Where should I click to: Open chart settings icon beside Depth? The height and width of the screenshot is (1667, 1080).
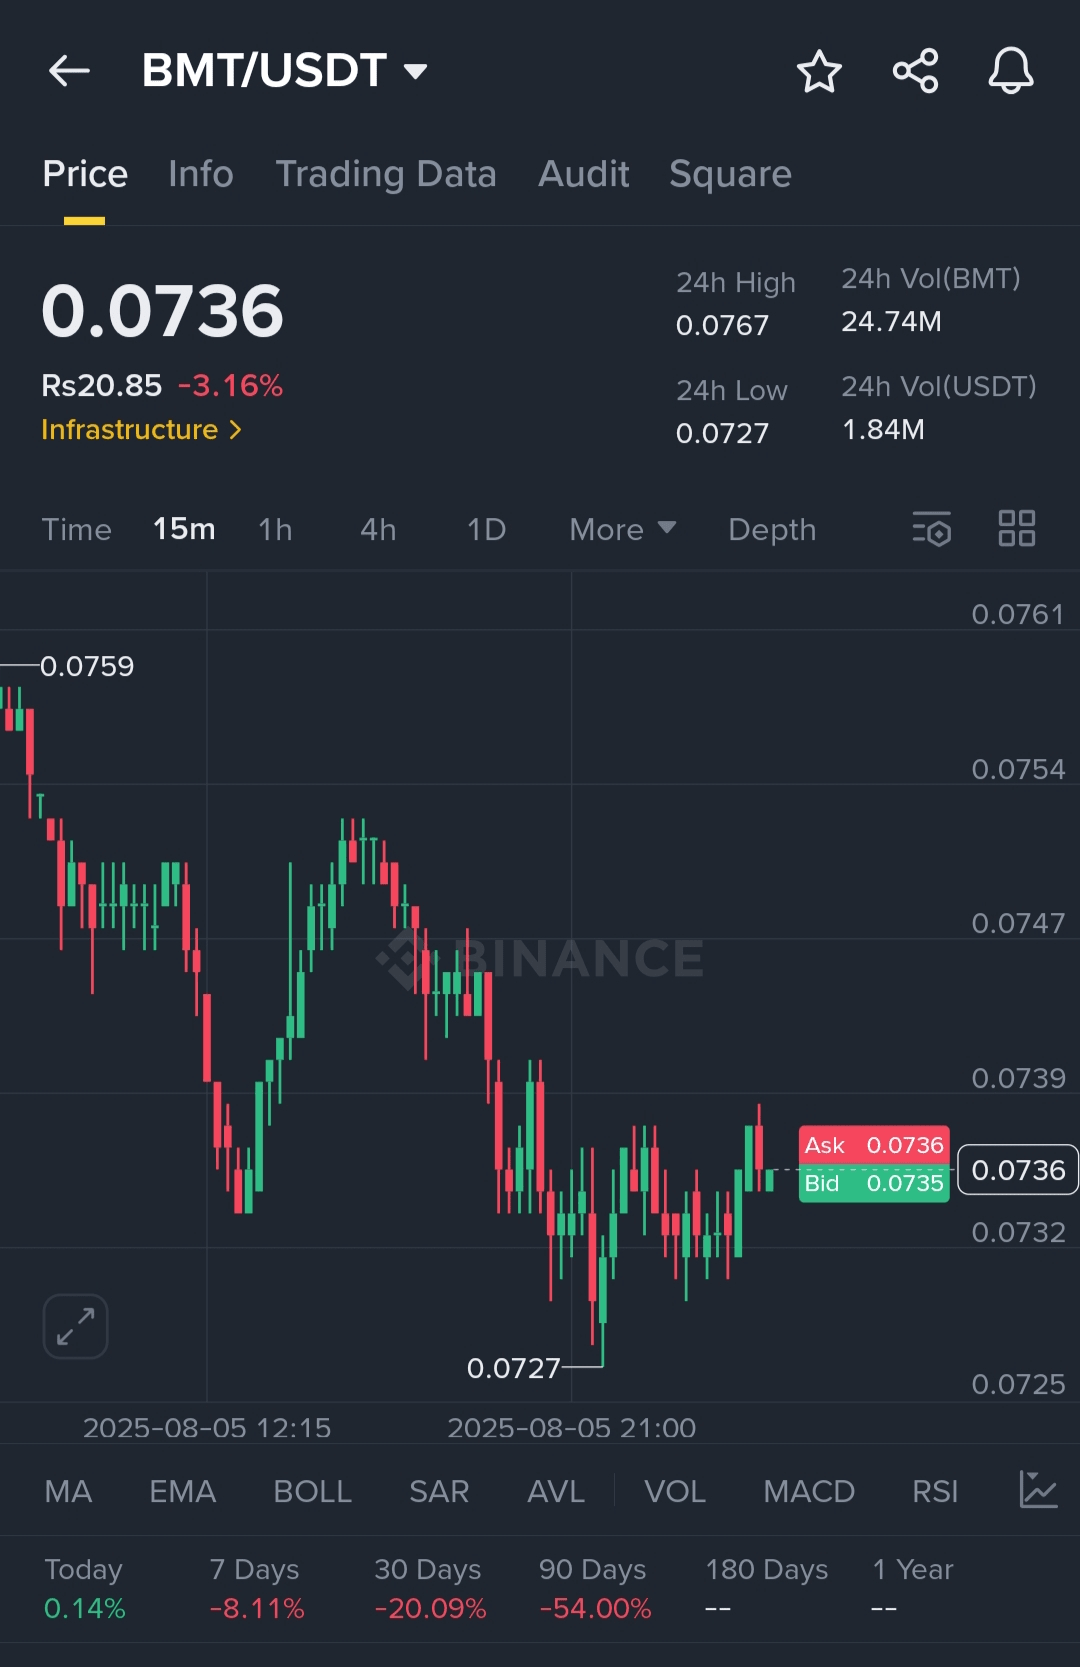coord(932,529)
